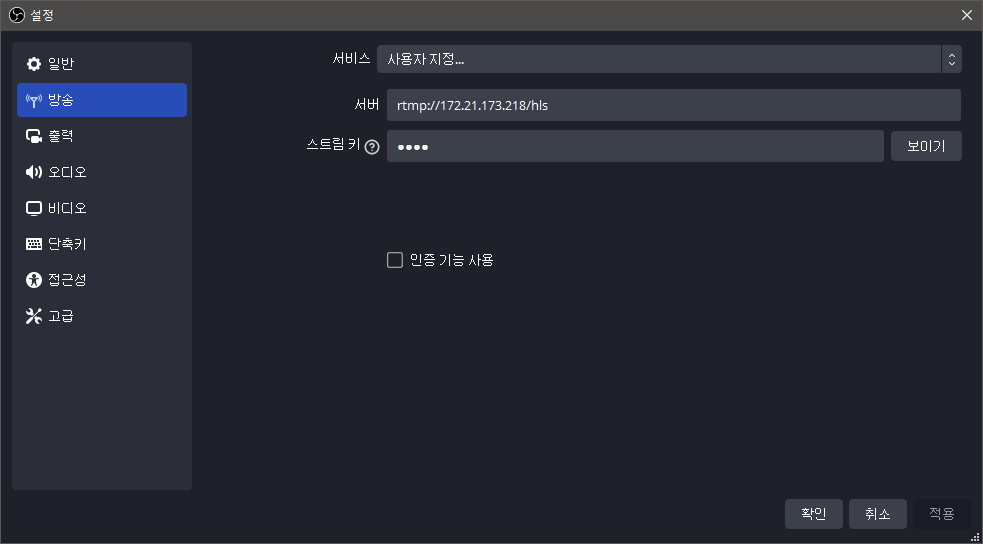983x544 pixels.
Task: Click the General (일반) gear icon
Action: pos(34,64)
